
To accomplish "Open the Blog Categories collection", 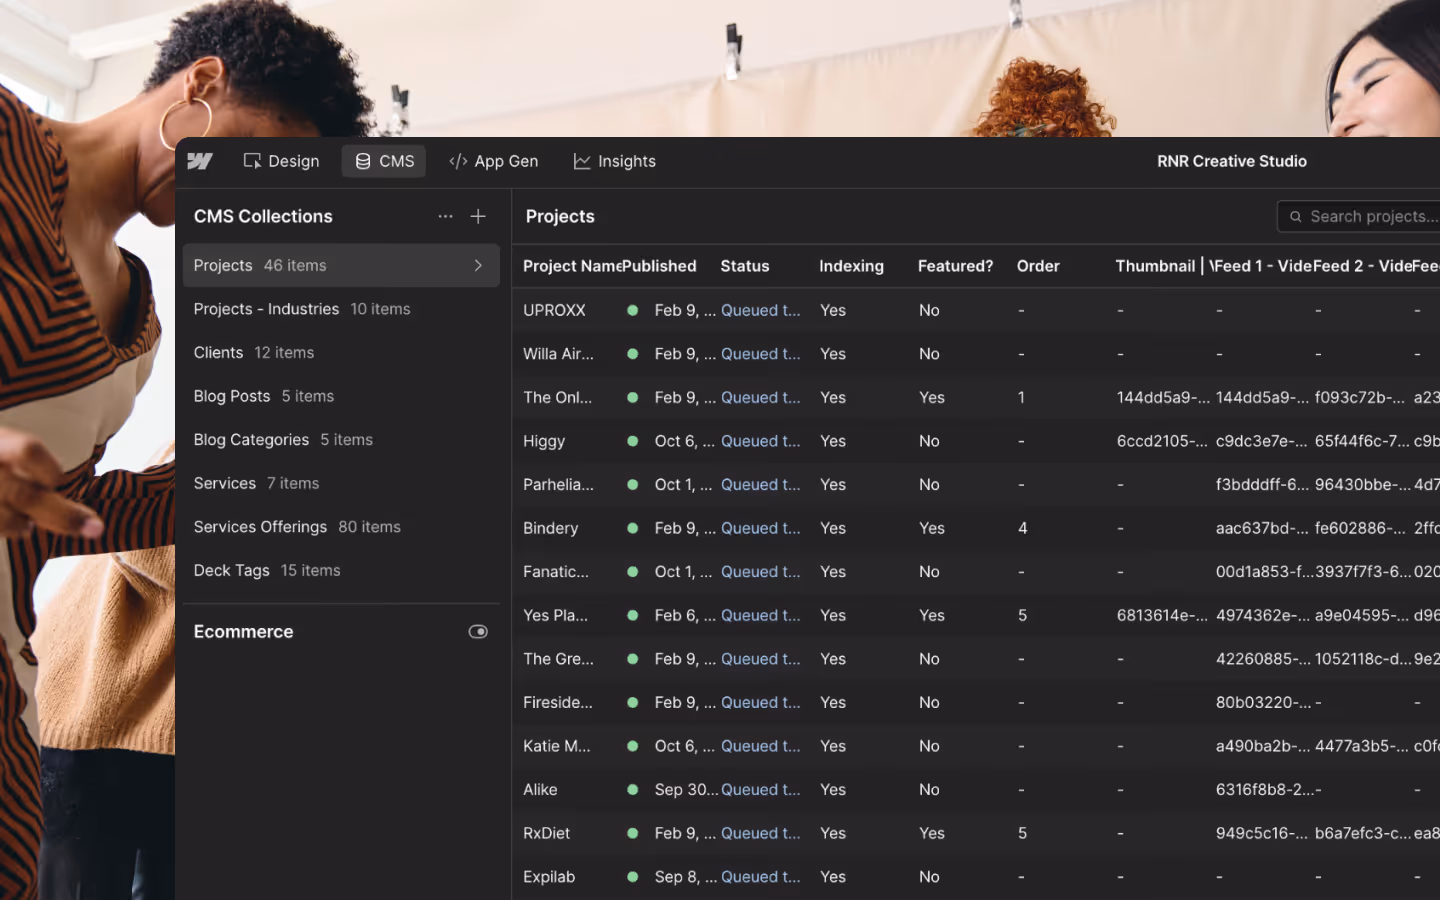I will point(341,440).
